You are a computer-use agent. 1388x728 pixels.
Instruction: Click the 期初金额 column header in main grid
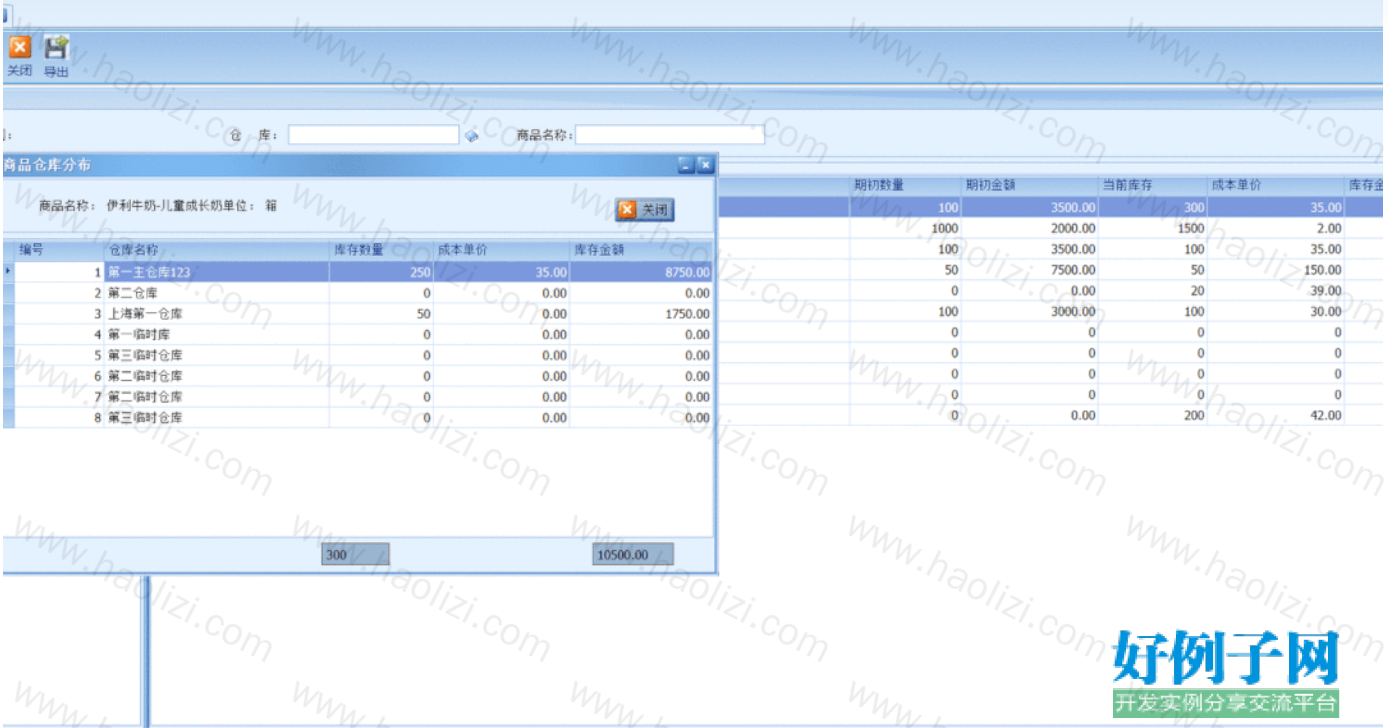[x=1030, y=185]
